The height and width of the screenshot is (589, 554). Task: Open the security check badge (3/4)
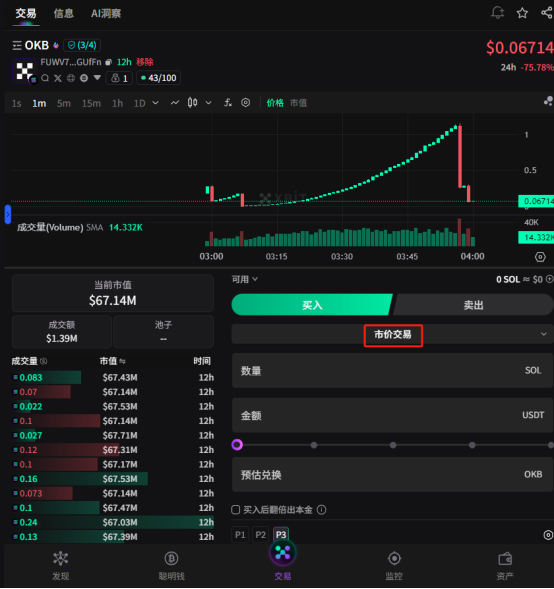click(82, 45)
